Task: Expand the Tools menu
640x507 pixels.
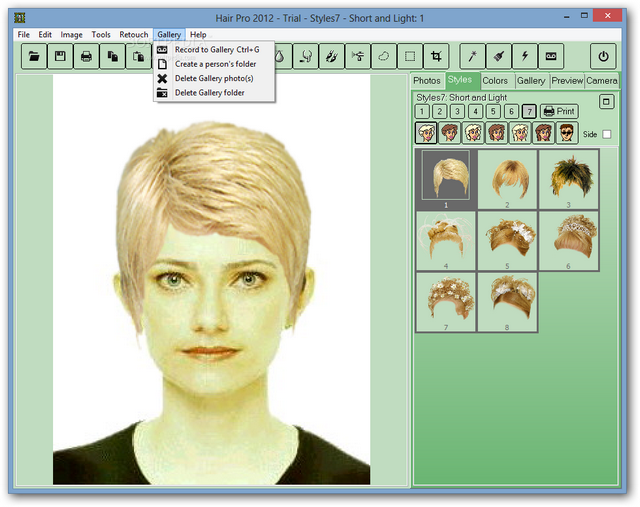Action: [x=101, y=35]
